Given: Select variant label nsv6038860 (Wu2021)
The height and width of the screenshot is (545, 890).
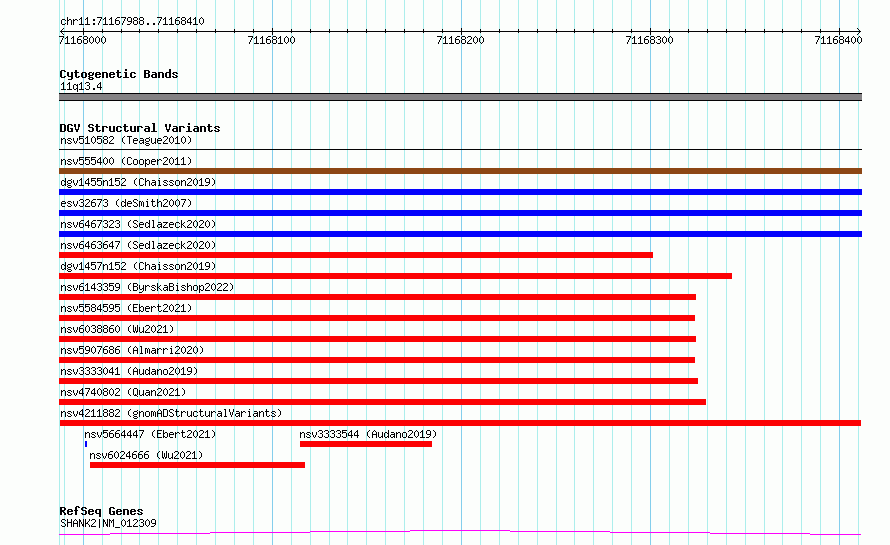Looking at the screenshot, I should [x=117, y=329].
